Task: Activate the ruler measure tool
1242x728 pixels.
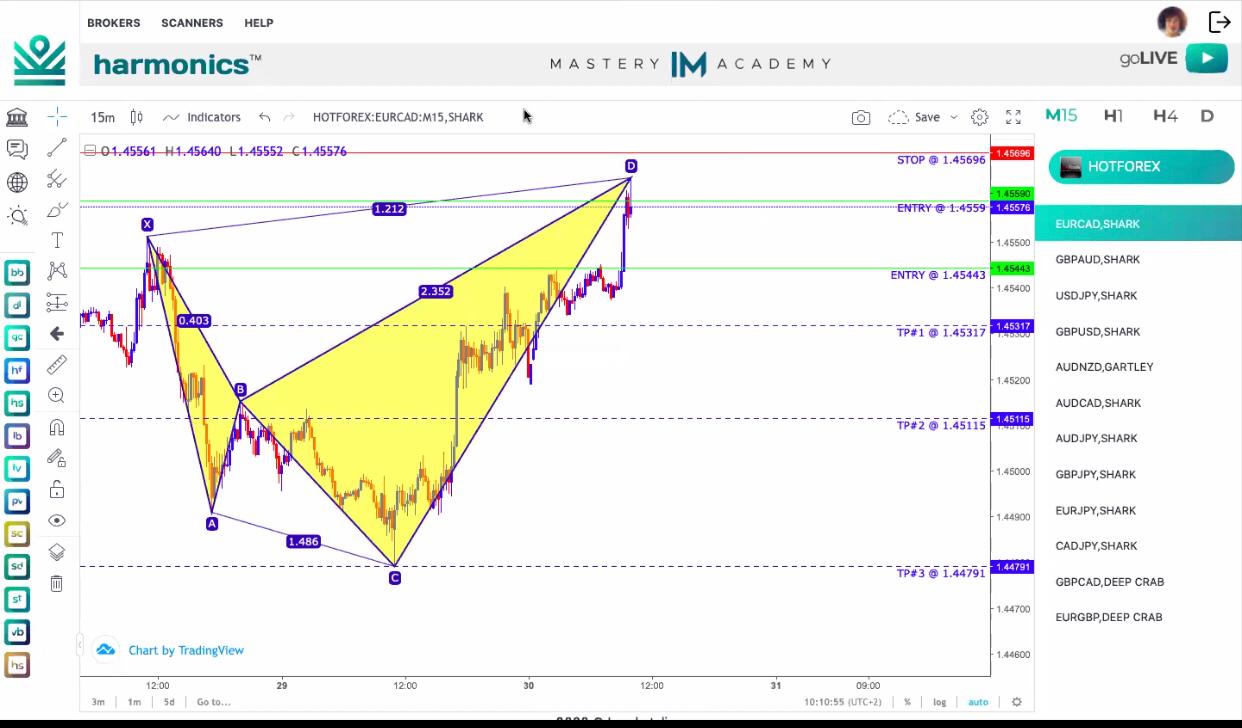Action: [x=57, y=364]
